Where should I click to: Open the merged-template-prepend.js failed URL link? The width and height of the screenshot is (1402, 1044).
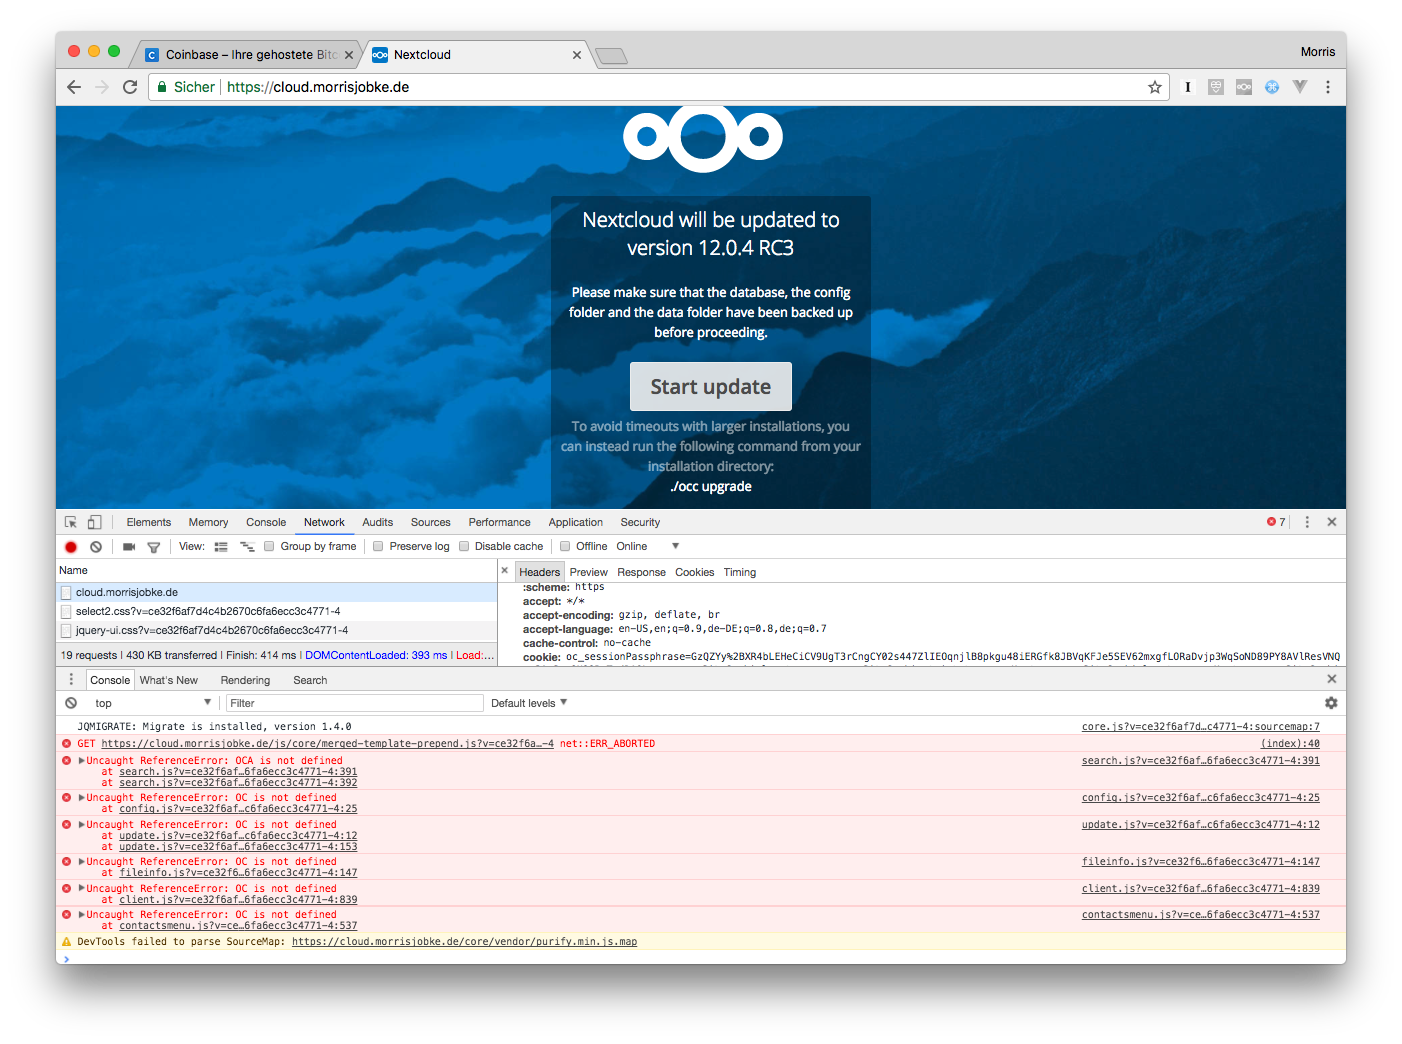(328, 744)
